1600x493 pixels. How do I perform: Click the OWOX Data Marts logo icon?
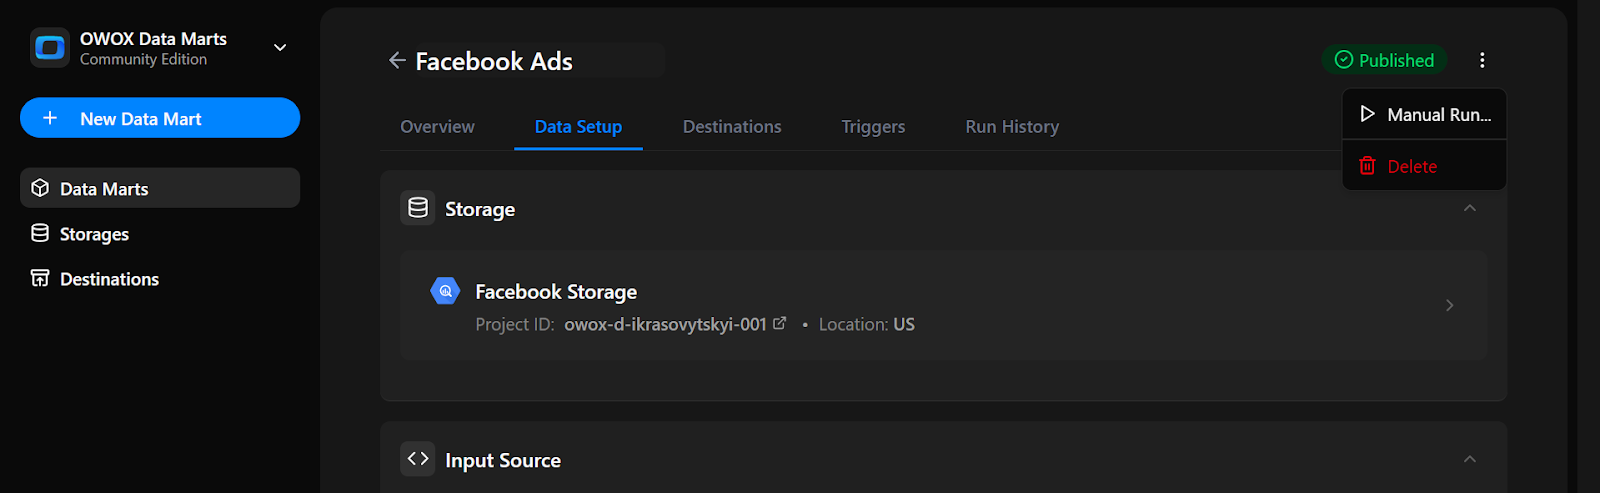click(49, 48)
